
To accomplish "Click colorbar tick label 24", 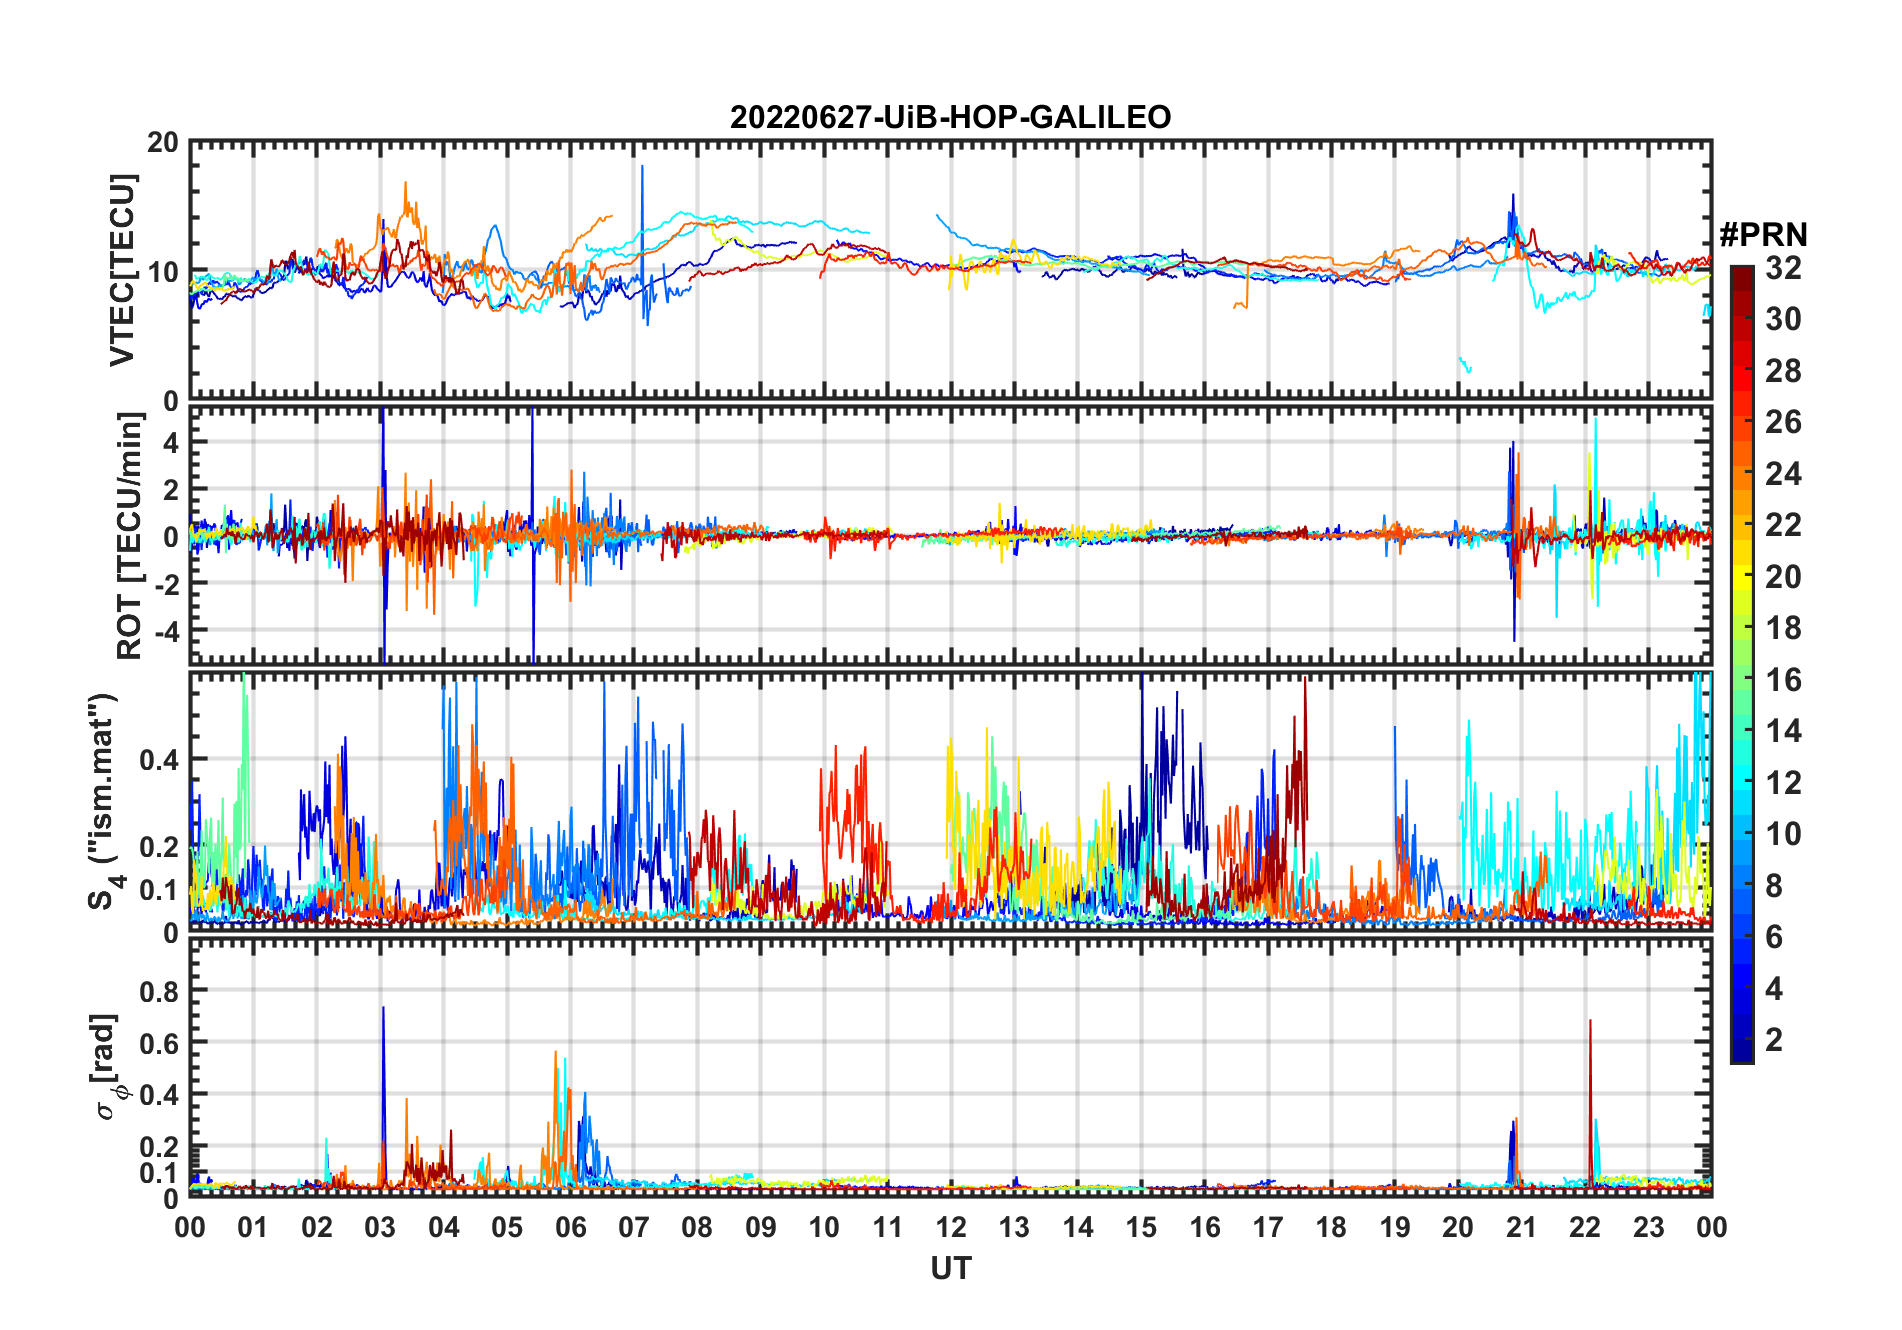I will (x=1783, y=473).
